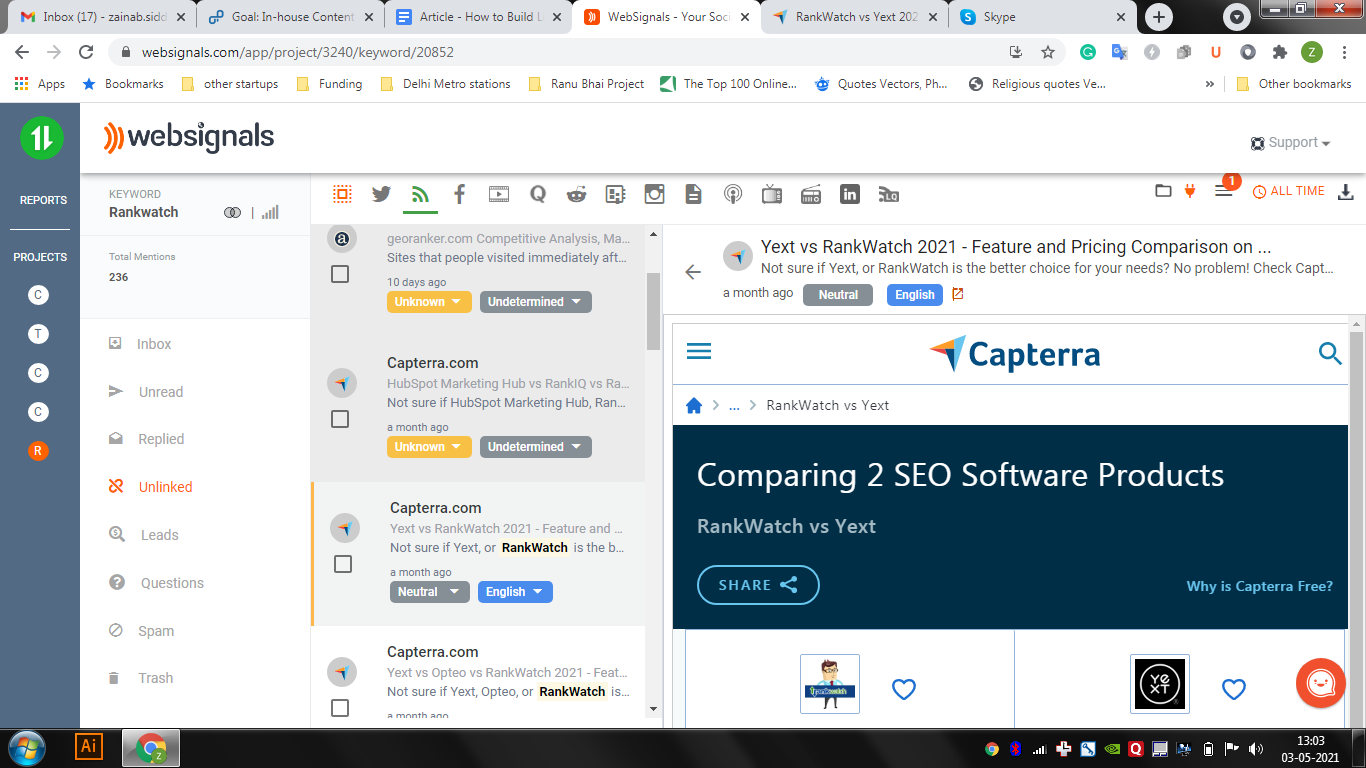The image size is (1366, 768).
Task: Open Undetermined dropdown on the georanker.com mention
Action: pos(535,302)
